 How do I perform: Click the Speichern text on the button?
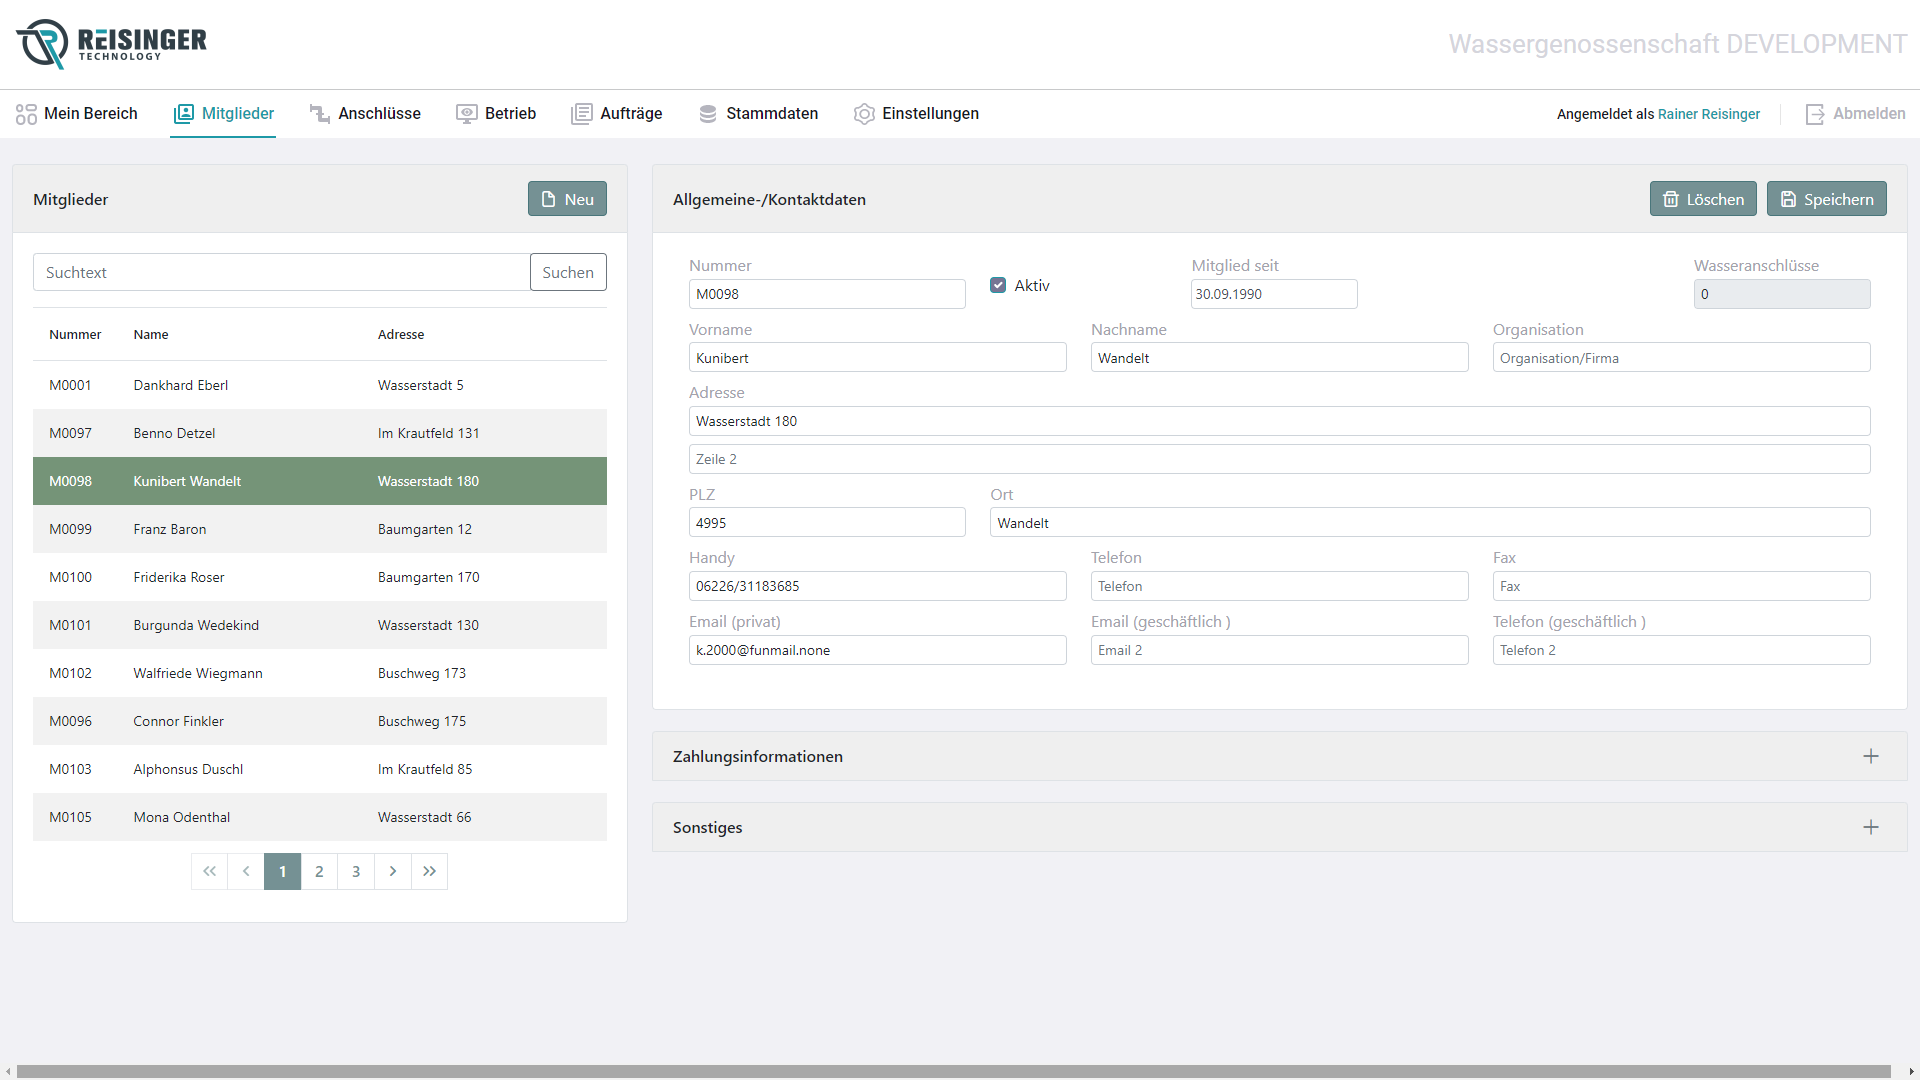(1838, 199)
